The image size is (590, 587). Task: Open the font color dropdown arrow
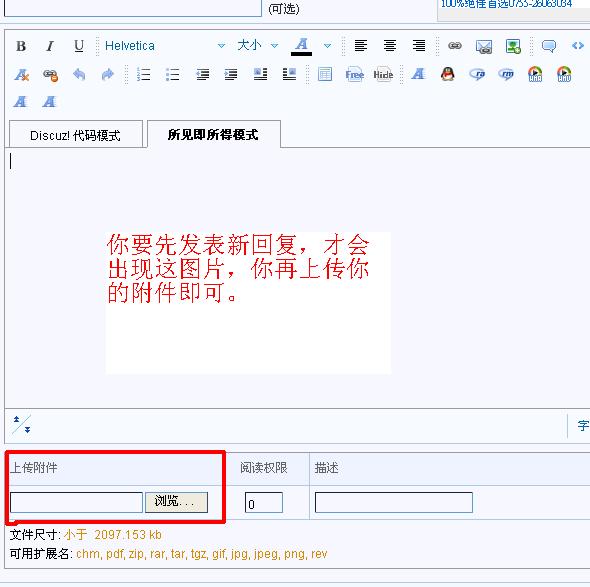pyautogui.click(x=328, y=46)
